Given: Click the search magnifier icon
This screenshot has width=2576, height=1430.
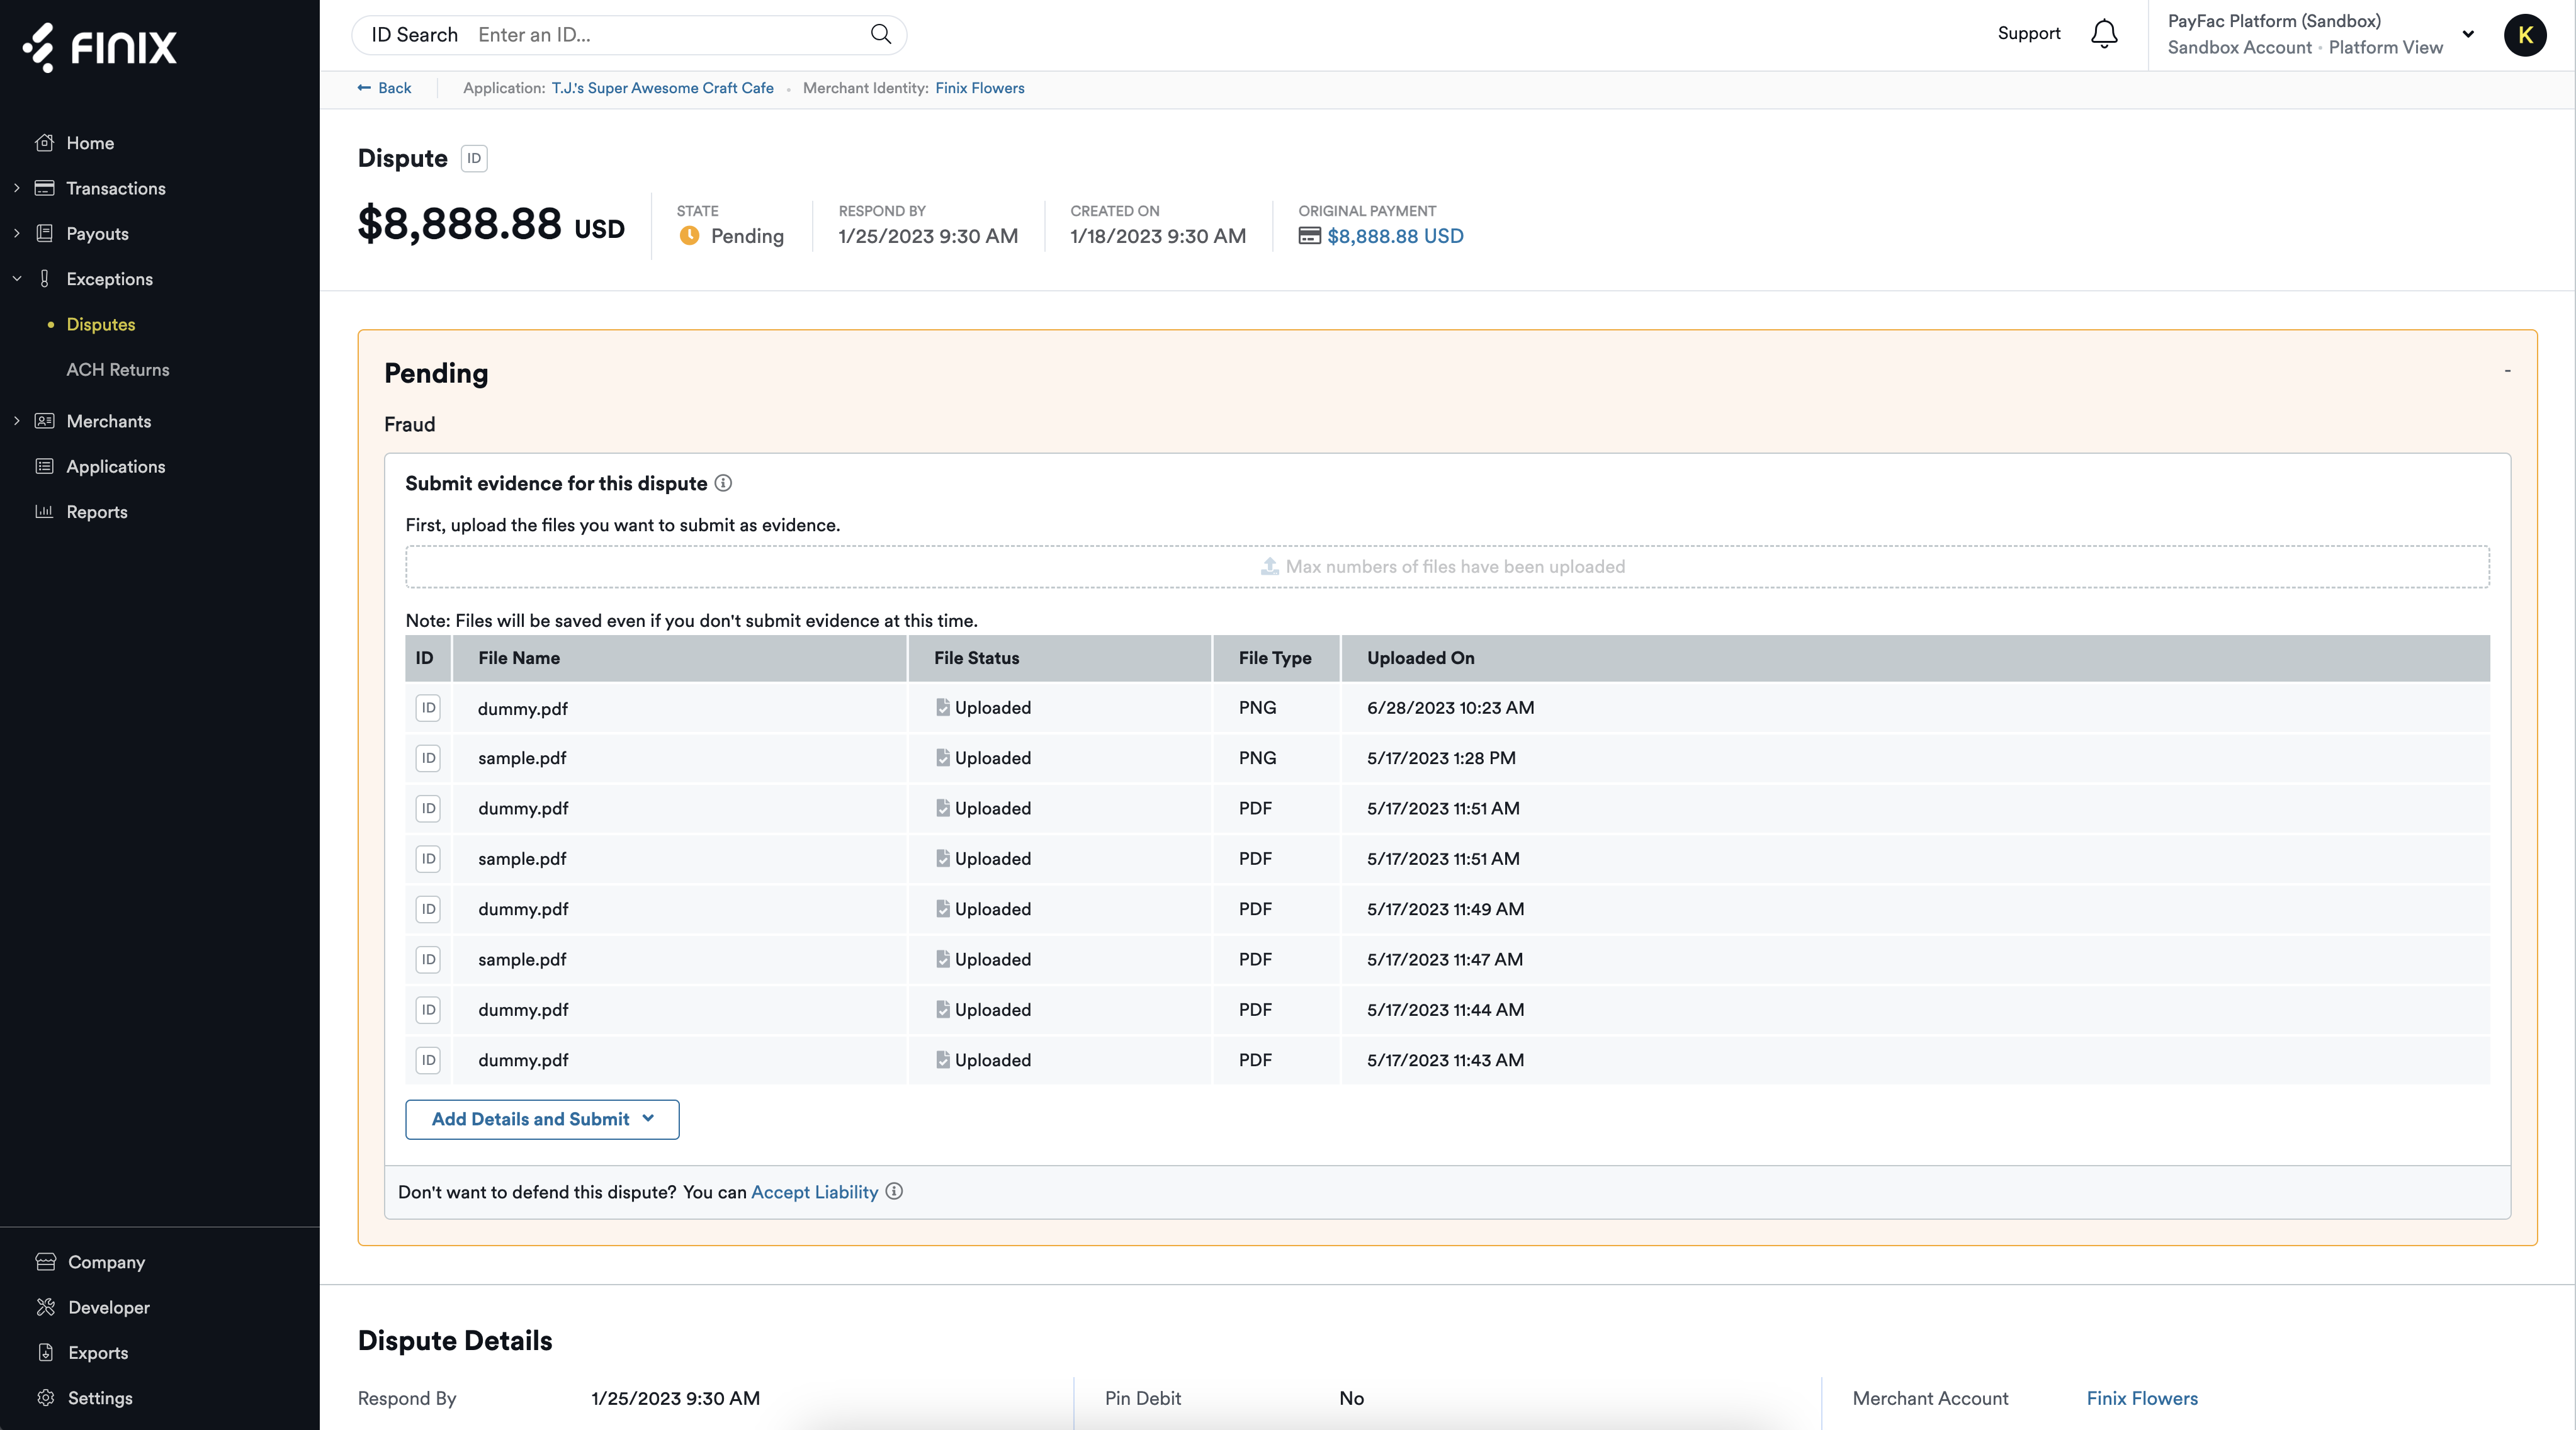Looking at the screenshot, I should point(880,34).
